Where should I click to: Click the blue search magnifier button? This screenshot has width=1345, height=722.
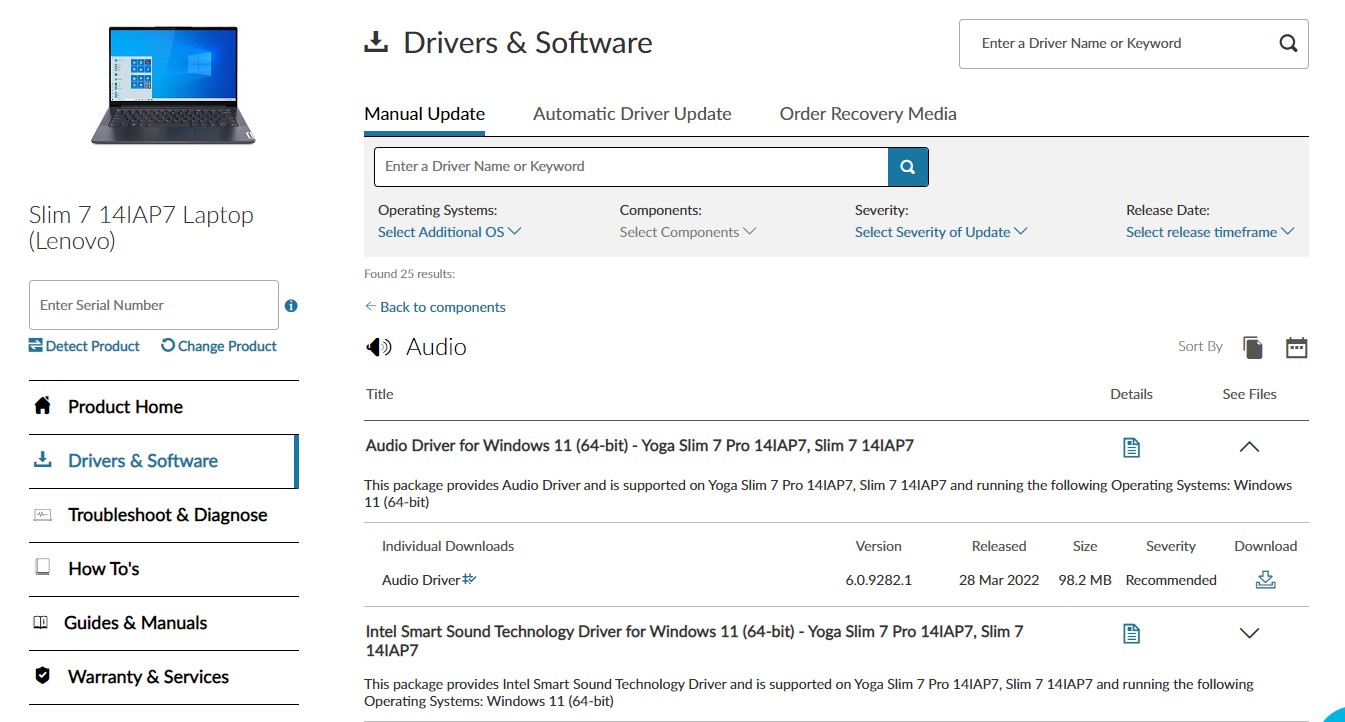pyautogui.click(x=908, y=167)
